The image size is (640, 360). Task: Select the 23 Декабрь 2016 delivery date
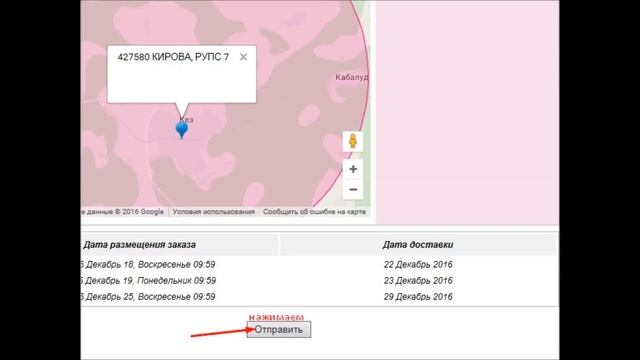coord(418,281)
